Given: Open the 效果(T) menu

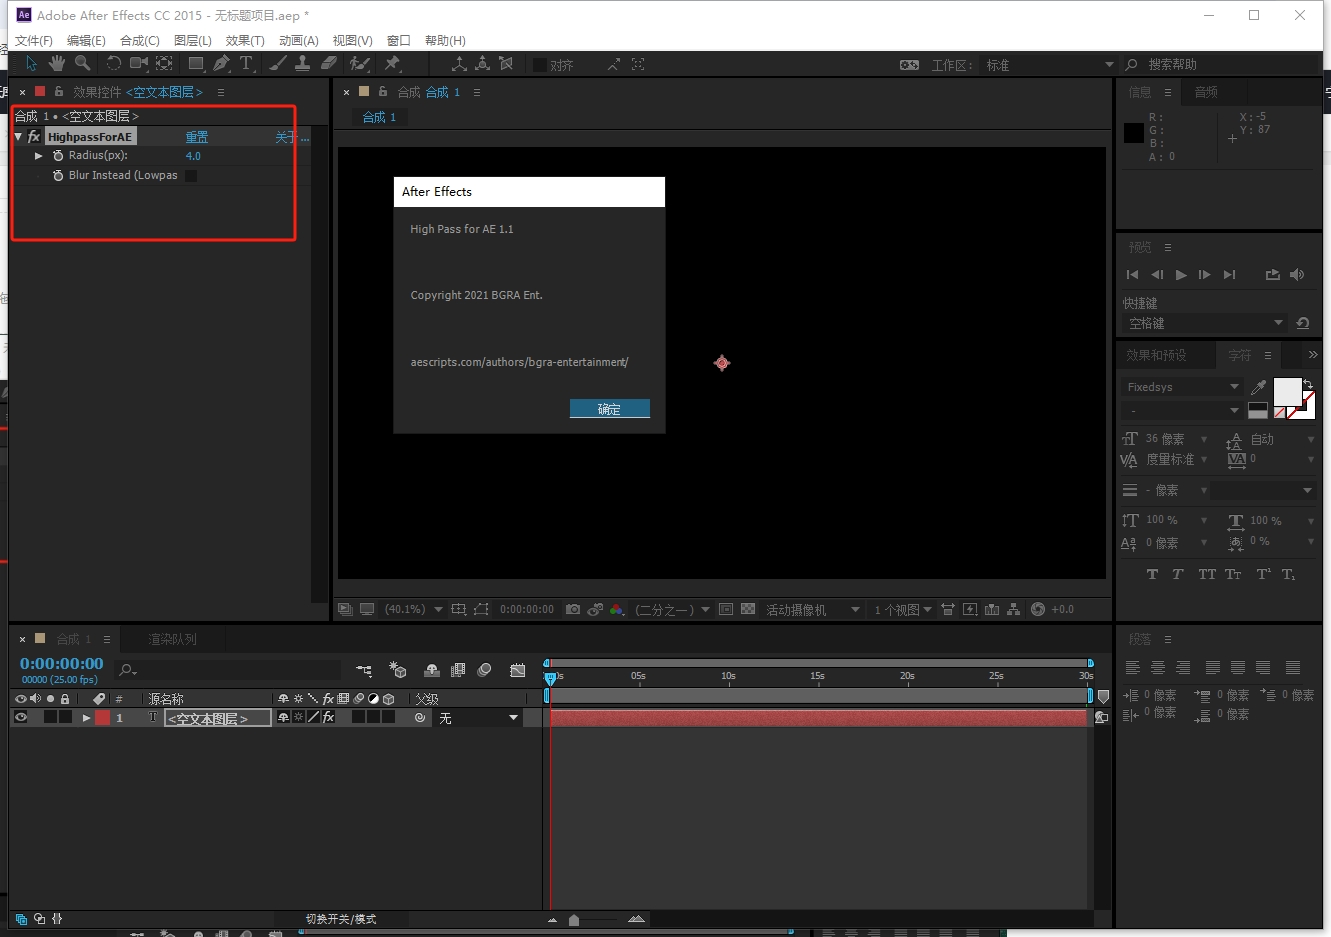Looking at the screenshot, I should click(x=245, y=41).
